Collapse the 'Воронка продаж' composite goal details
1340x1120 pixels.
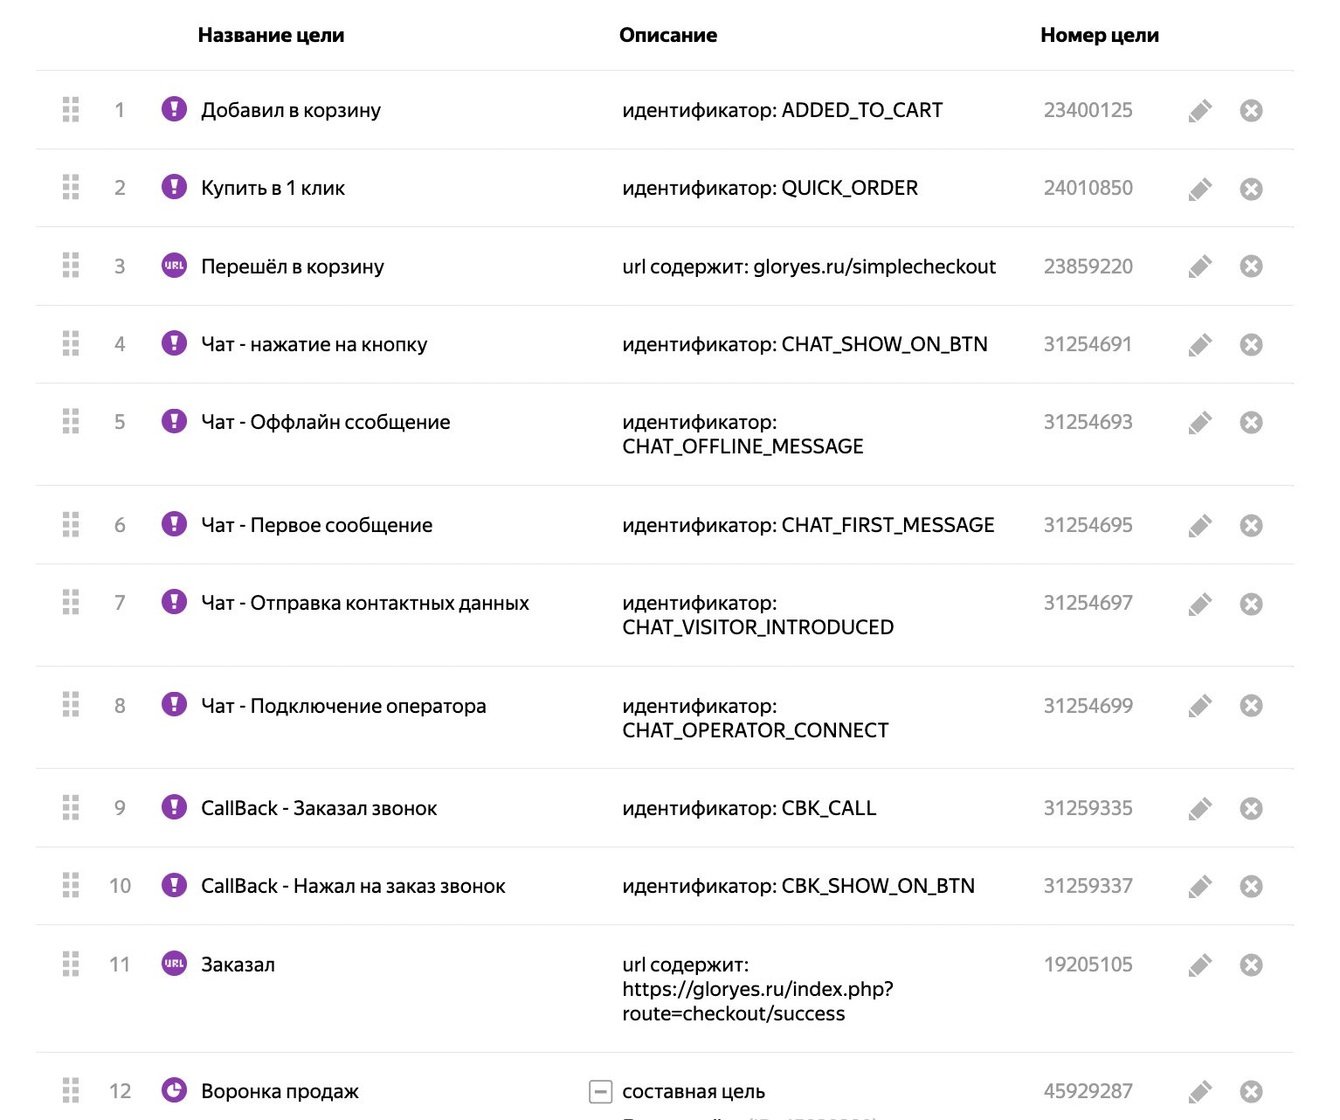click(600, 1091)
